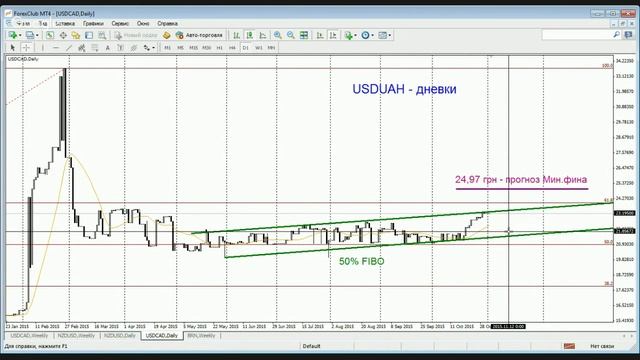Select the D1 timeframe button
The width and height of the screenshot is (640, 360).
point(245,48)
